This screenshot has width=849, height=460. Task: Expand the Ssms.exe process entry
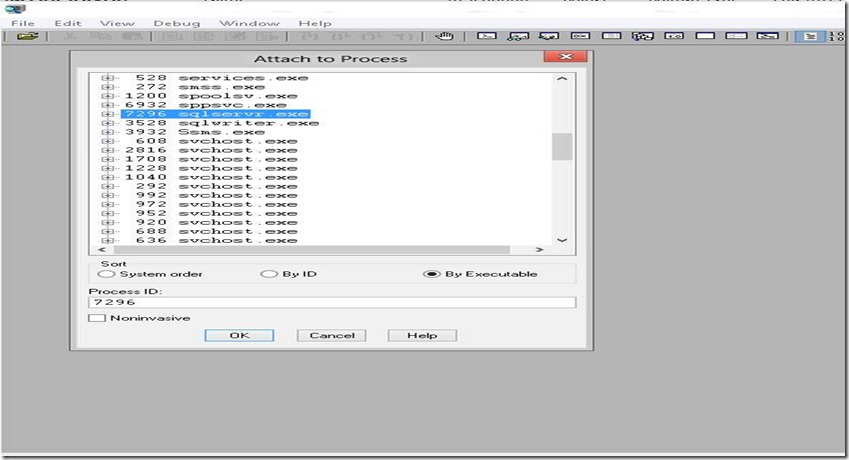[108, 132]
